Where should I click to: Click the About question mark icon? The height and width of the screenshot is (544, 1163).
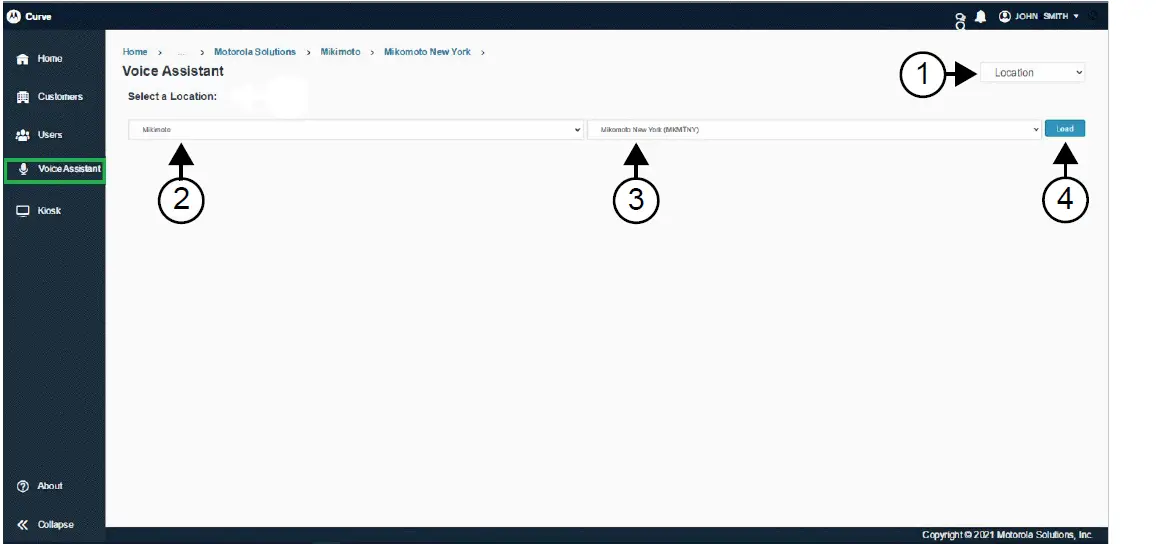point(22,486)
